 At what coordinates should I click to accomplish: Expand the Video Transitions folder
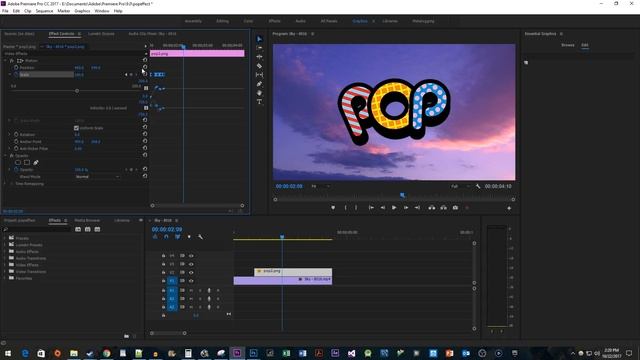(x=5, y=271)
